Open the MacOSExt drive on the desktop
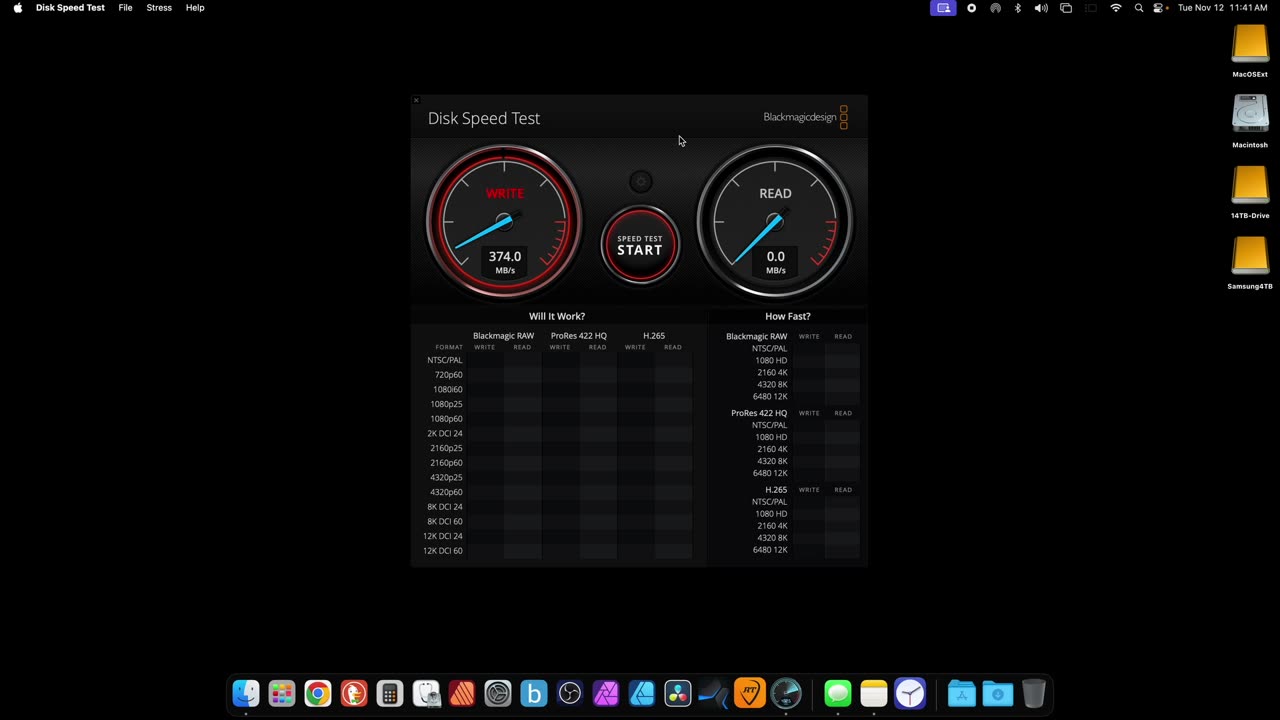 [x=1250, y=51]
